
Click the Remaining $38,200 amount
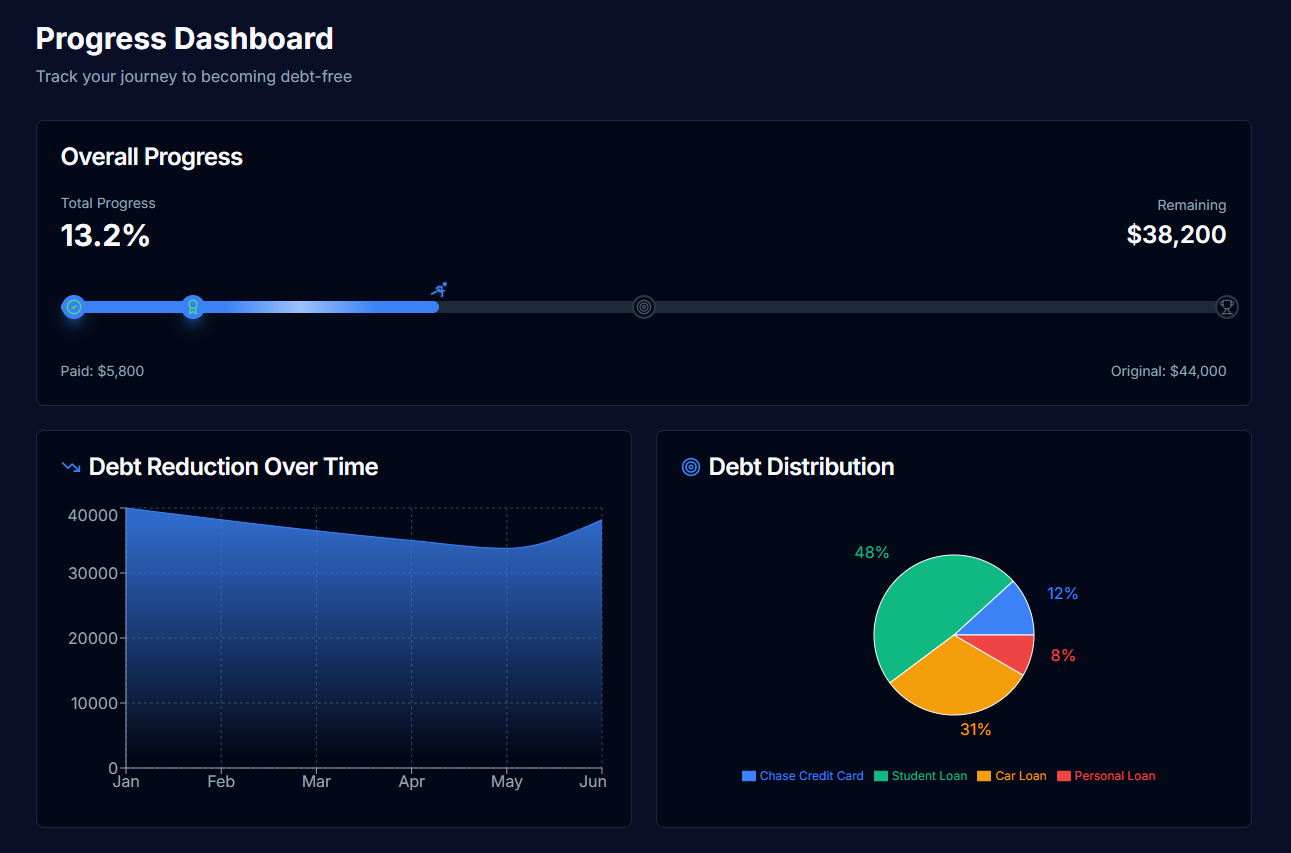click(1176, 234)
